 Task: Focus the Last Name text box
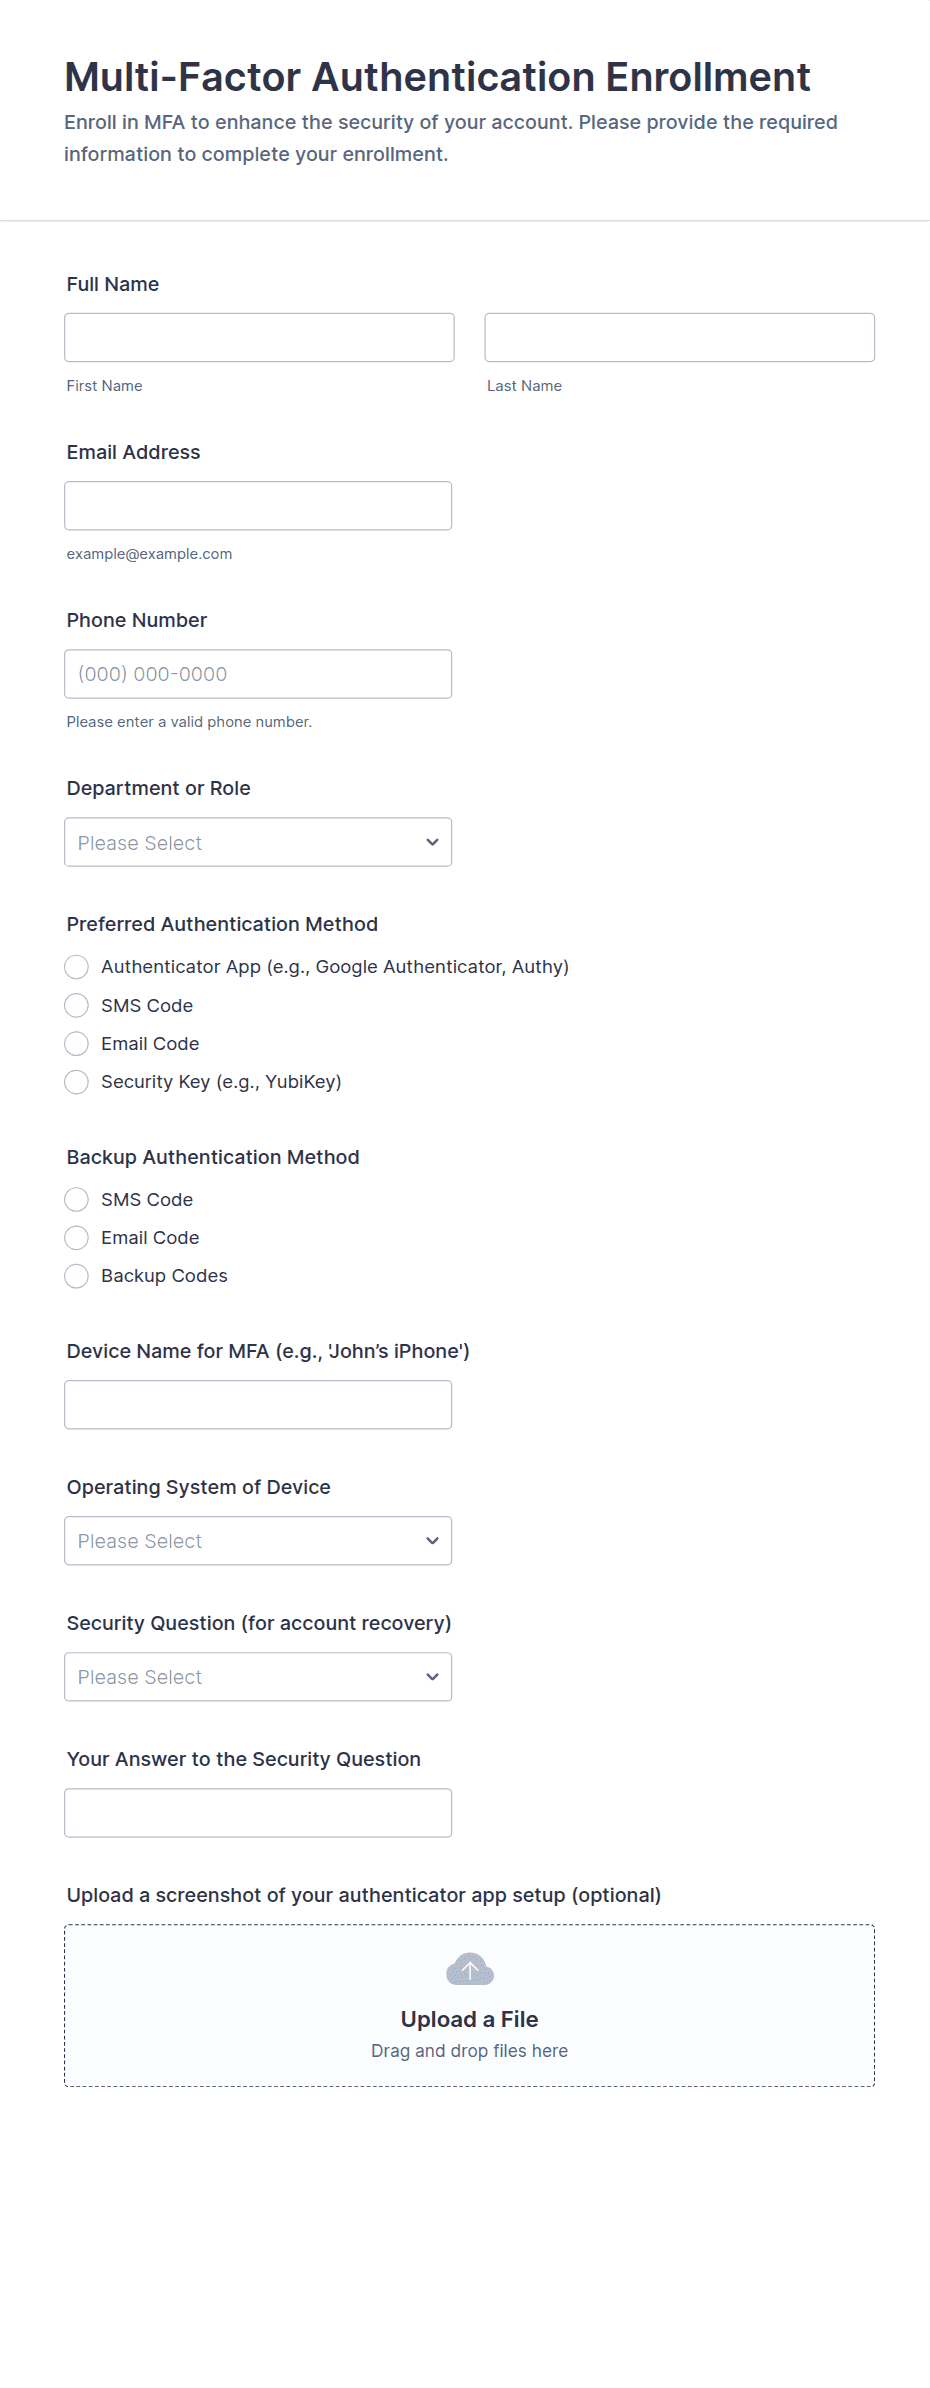coord(679,337)
